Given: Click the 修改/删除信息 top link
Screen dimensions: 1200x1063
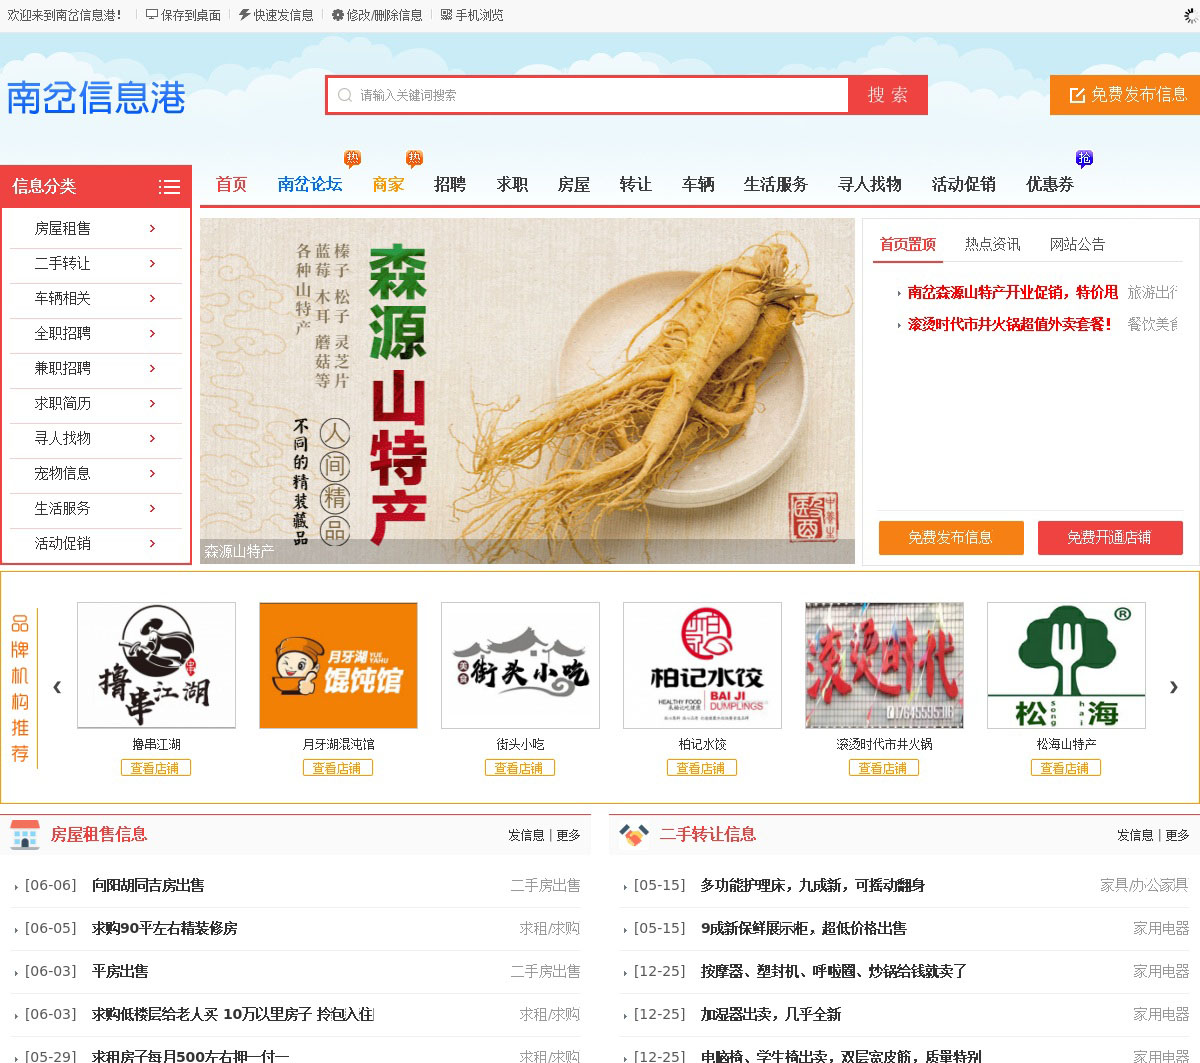Looking at the screenshot, I should click(377, 15).
